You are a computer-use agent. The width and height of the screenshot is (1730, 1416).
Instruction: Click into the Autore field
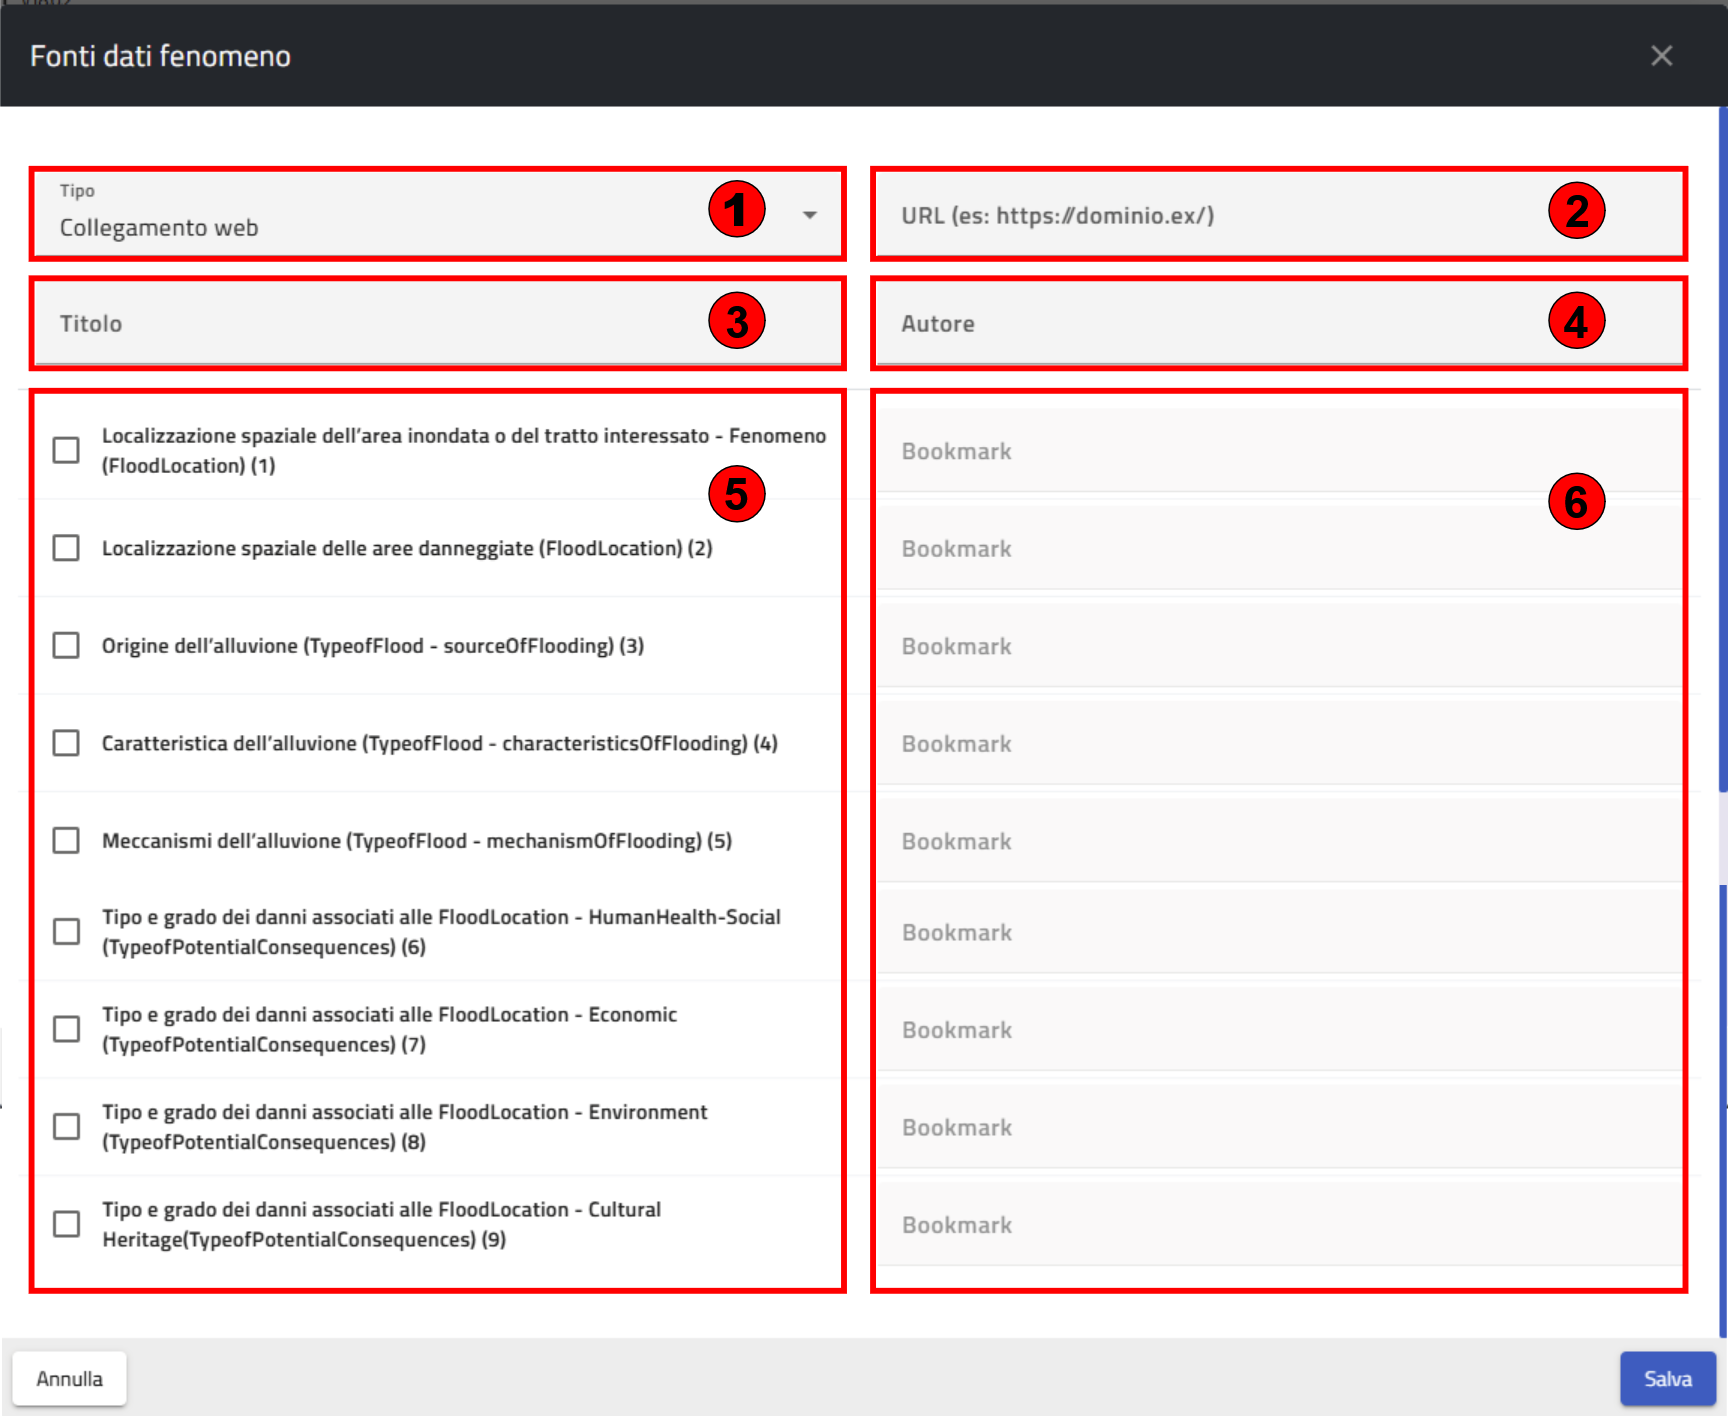[x=1200, y=324]
